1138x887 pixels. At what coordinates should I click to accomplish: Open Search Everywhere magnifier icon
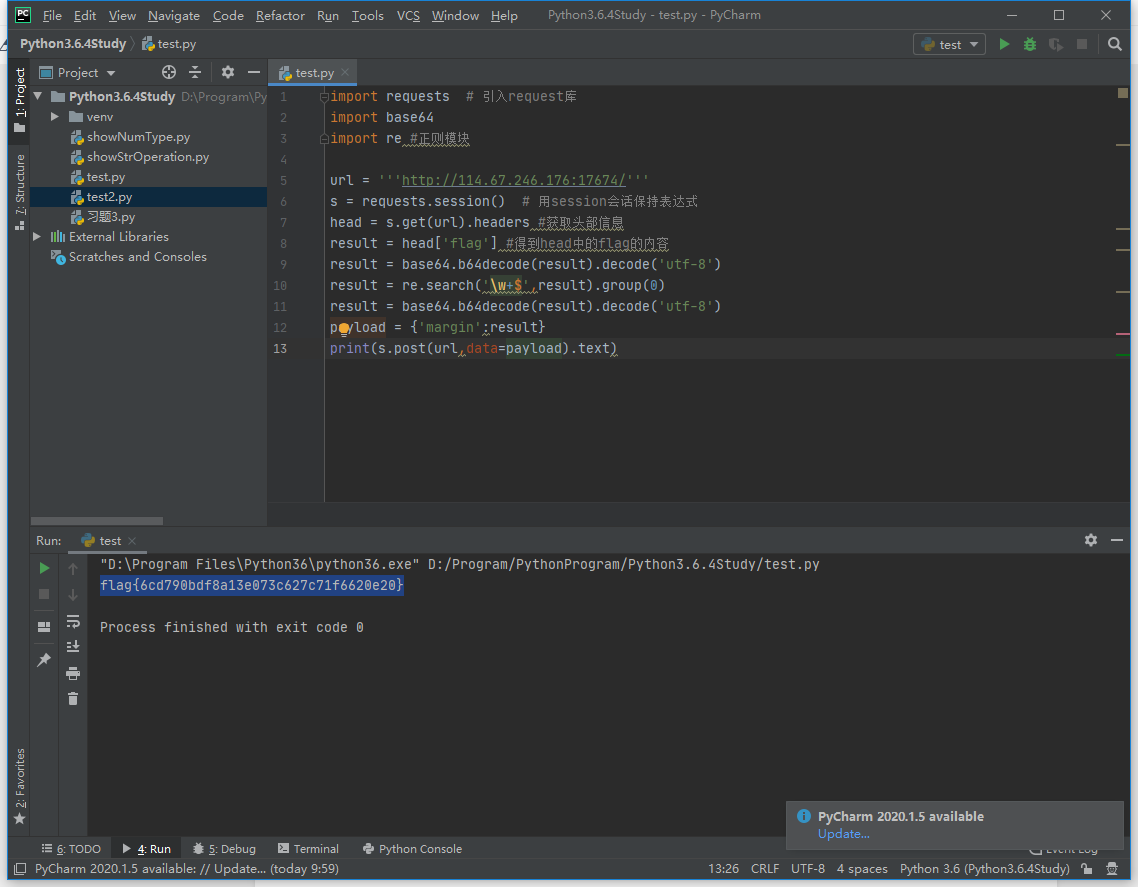click(x=1115, y=44)
